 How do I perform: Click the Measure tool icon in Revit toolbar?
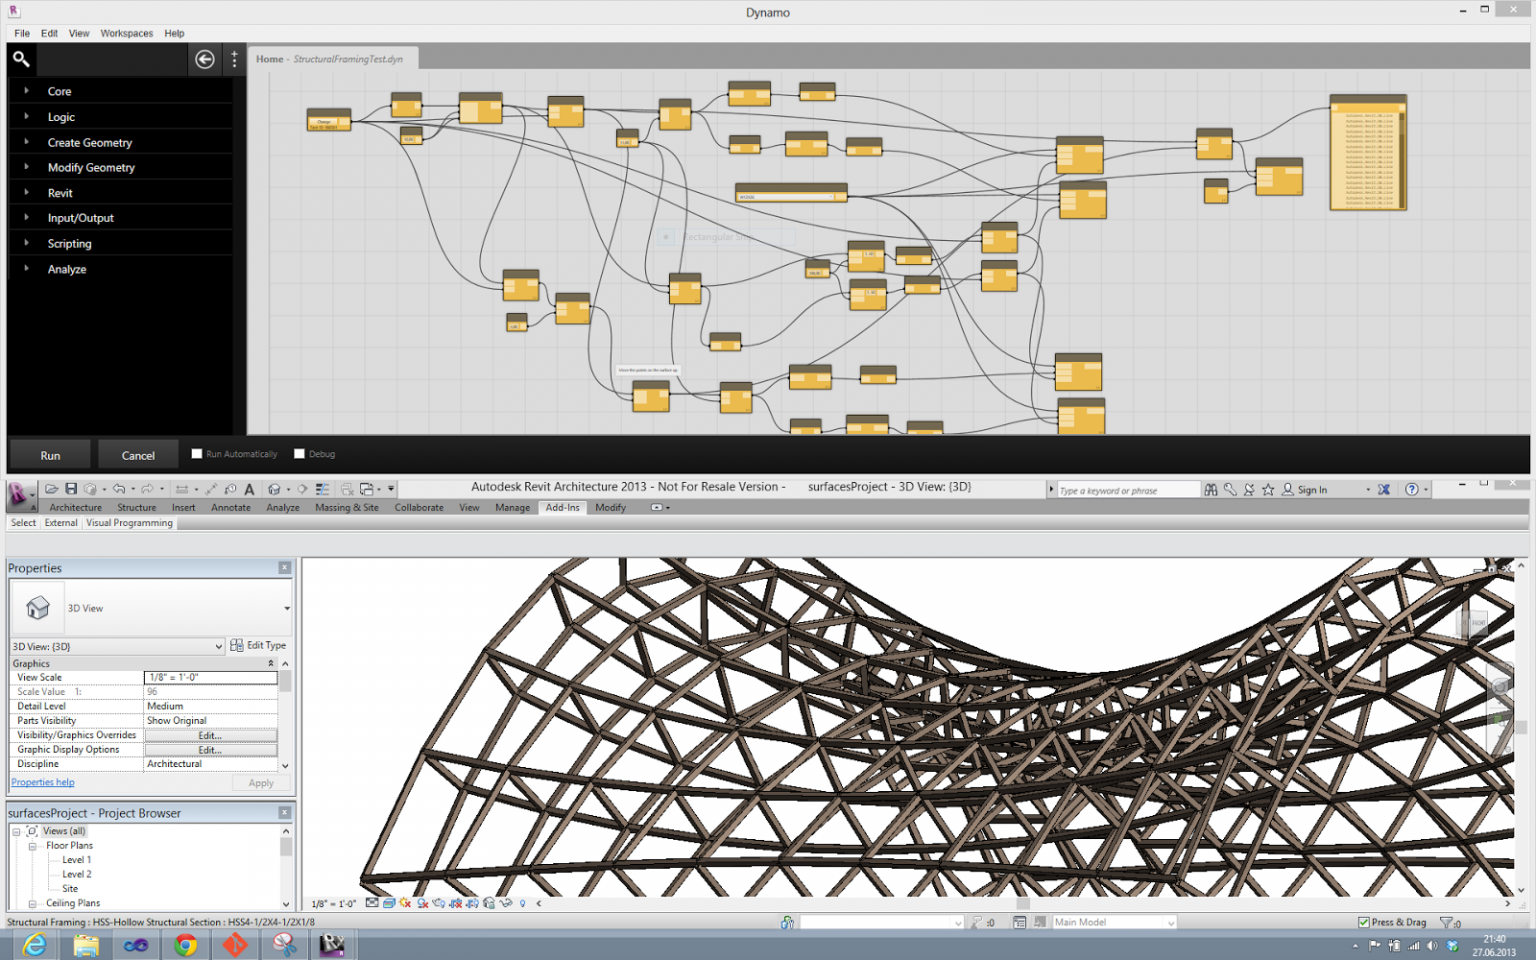182,489
